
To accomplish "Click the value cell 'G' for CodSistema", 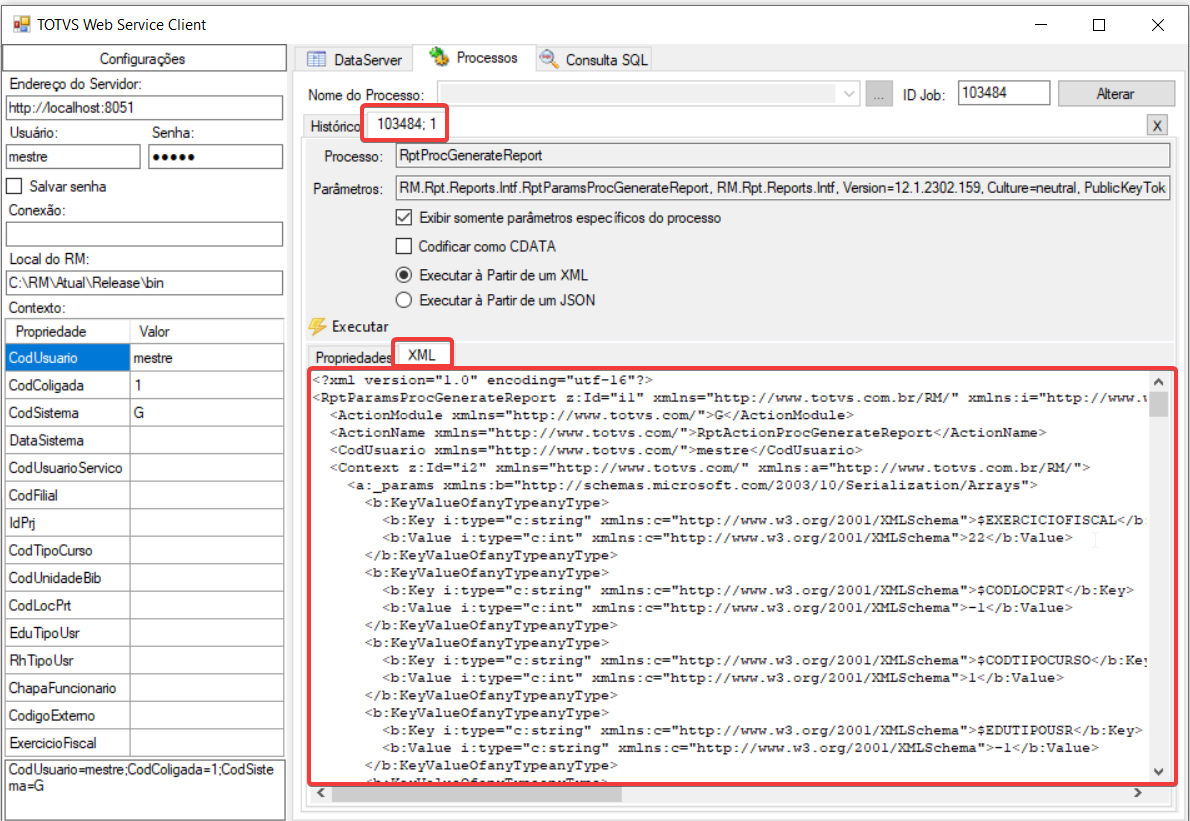I will [206, 413].
